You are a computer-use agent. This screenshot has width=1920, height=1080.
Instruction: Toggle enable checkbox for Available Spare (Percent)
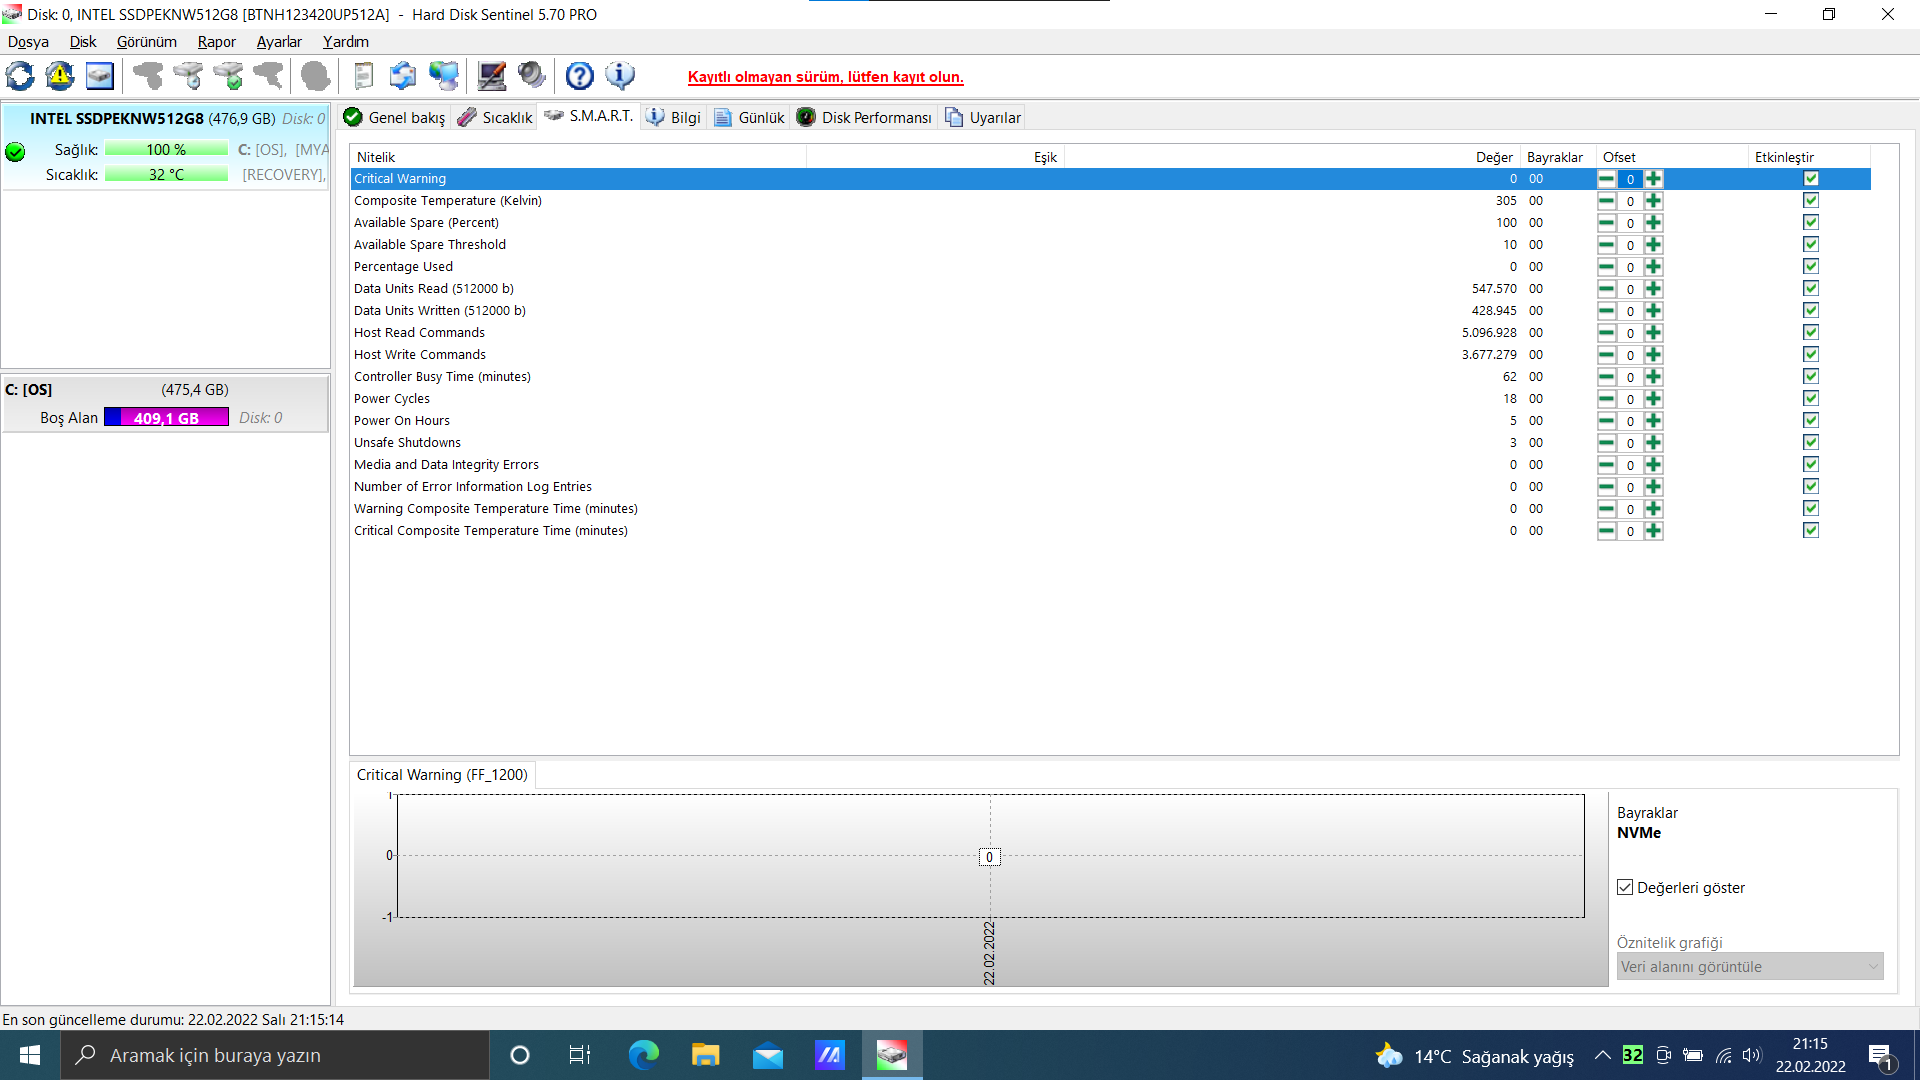pyautogui.click(x=1811, y=223)
